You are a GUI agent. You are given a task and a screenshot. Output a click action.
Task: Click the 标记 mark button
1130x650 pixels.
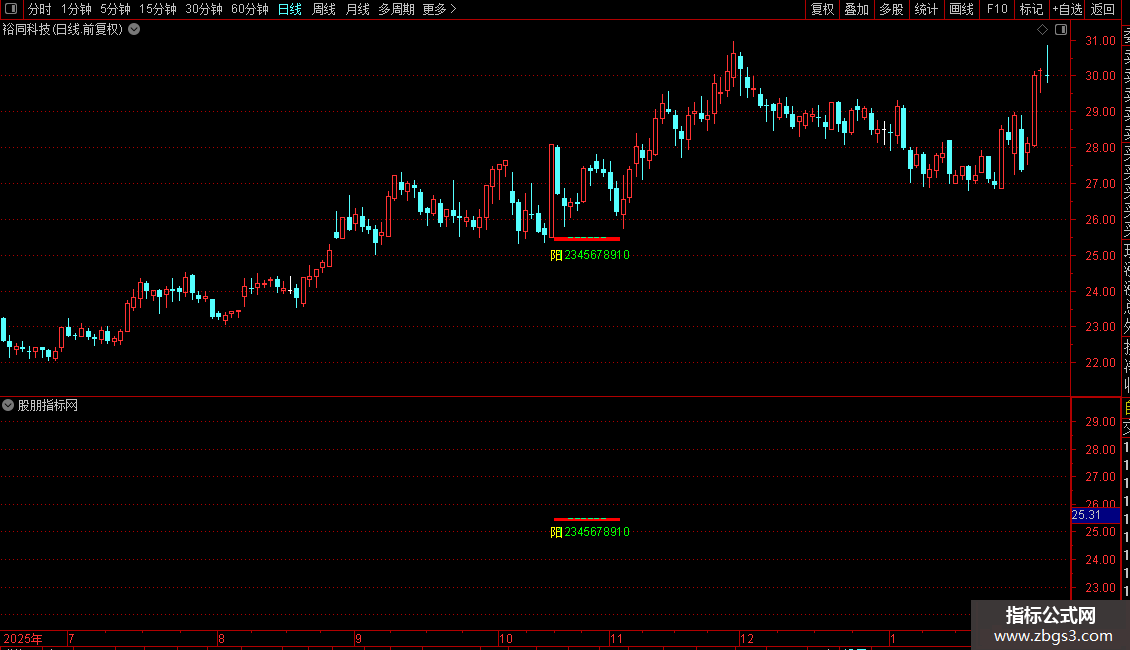point(1031,9)
